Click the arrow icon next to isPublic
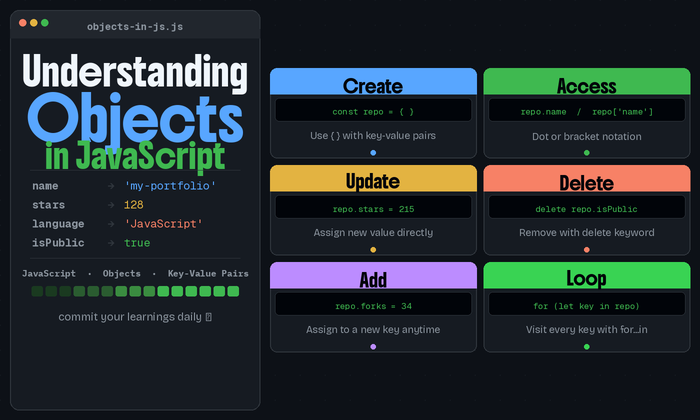700x420 pixels. coord(111,243)
